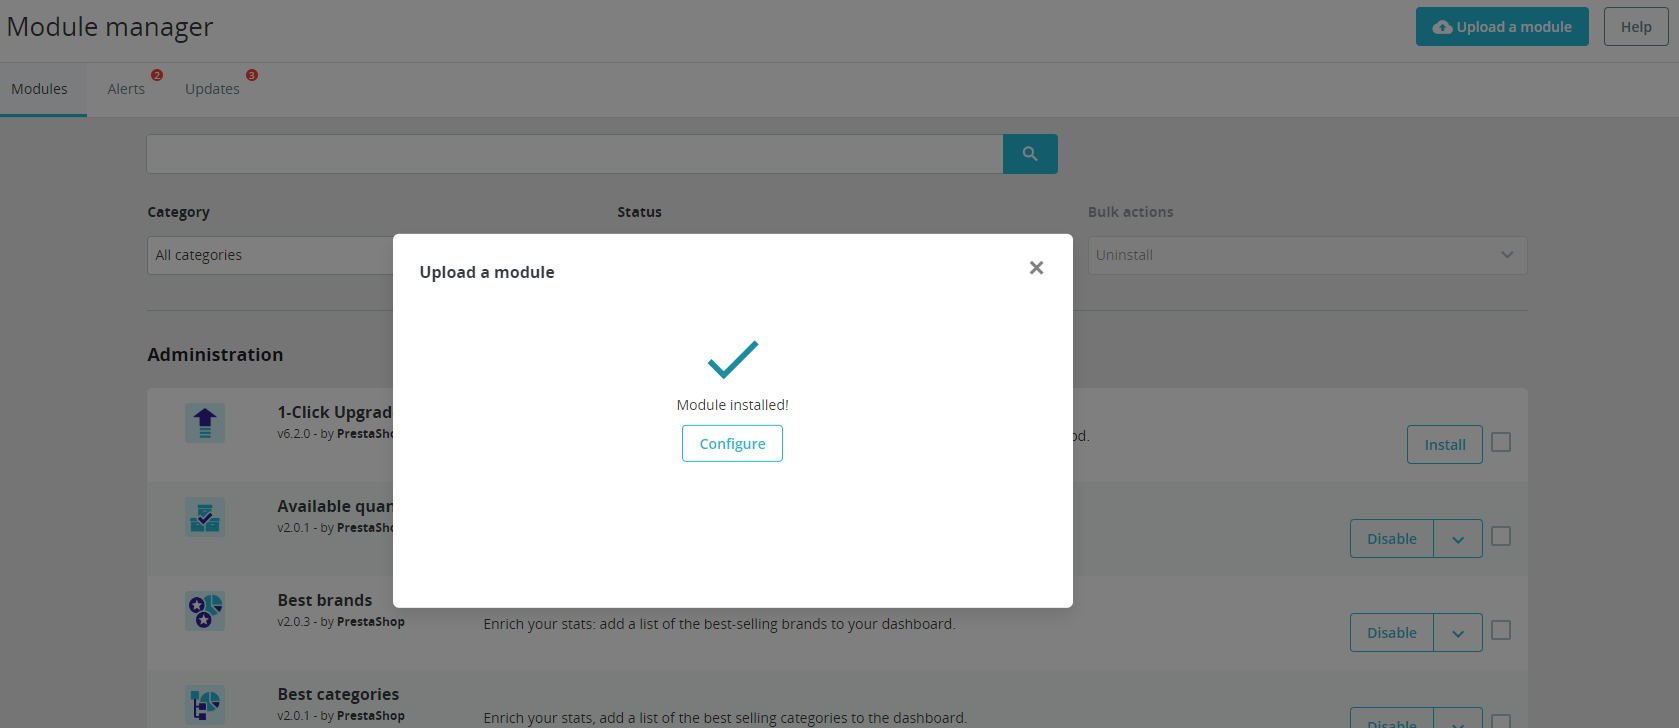Click the Best categories module icon

pos(205,705)
